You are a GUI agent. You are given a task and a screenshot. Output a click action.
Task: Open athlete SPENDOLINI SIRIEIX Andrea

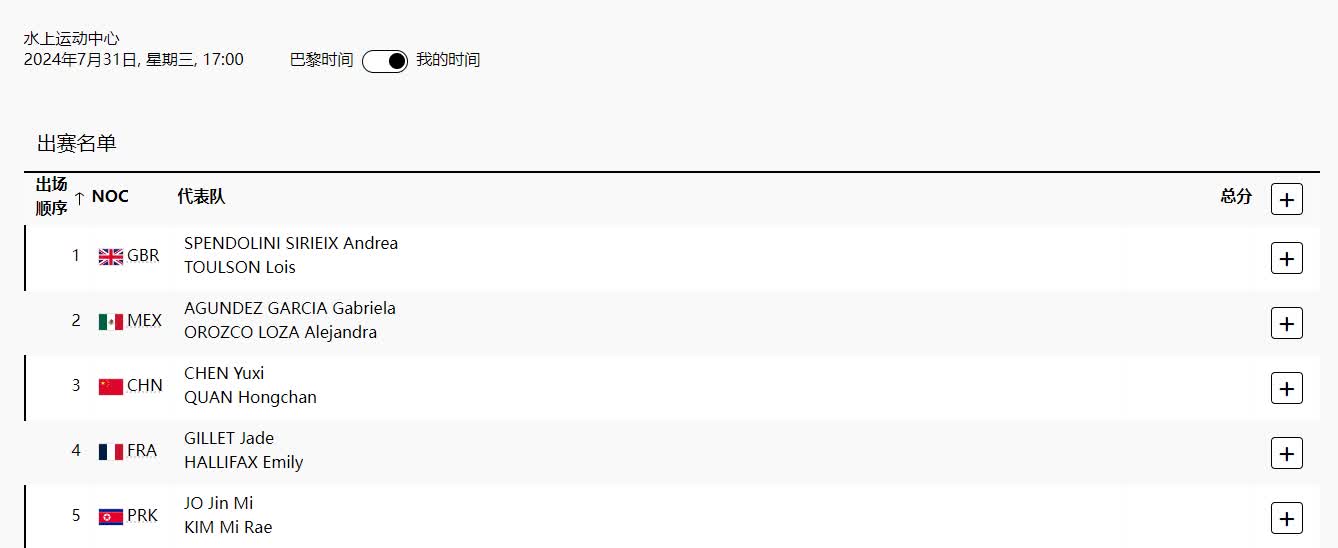291,243
